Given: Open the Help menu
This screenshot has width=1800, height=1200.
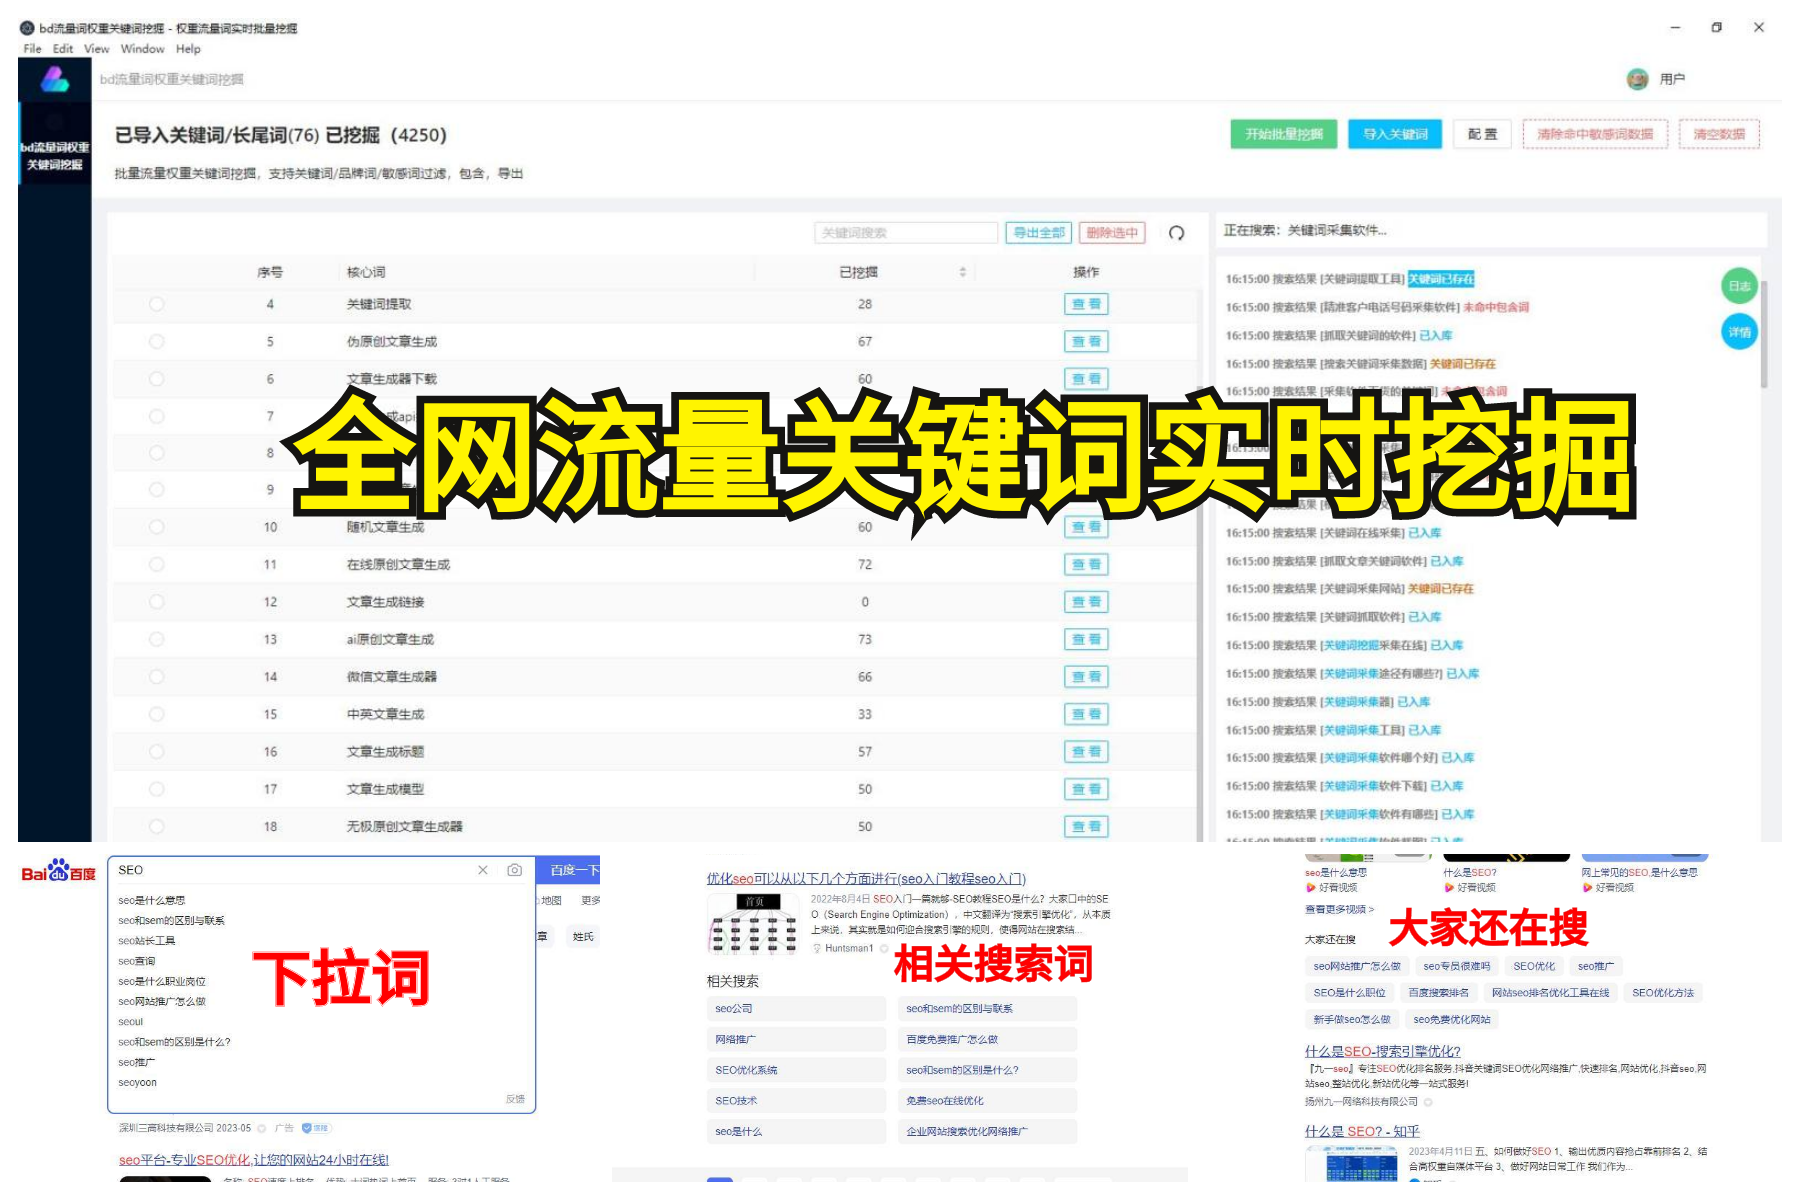Looking at the screenshot, I should point(187,49).
